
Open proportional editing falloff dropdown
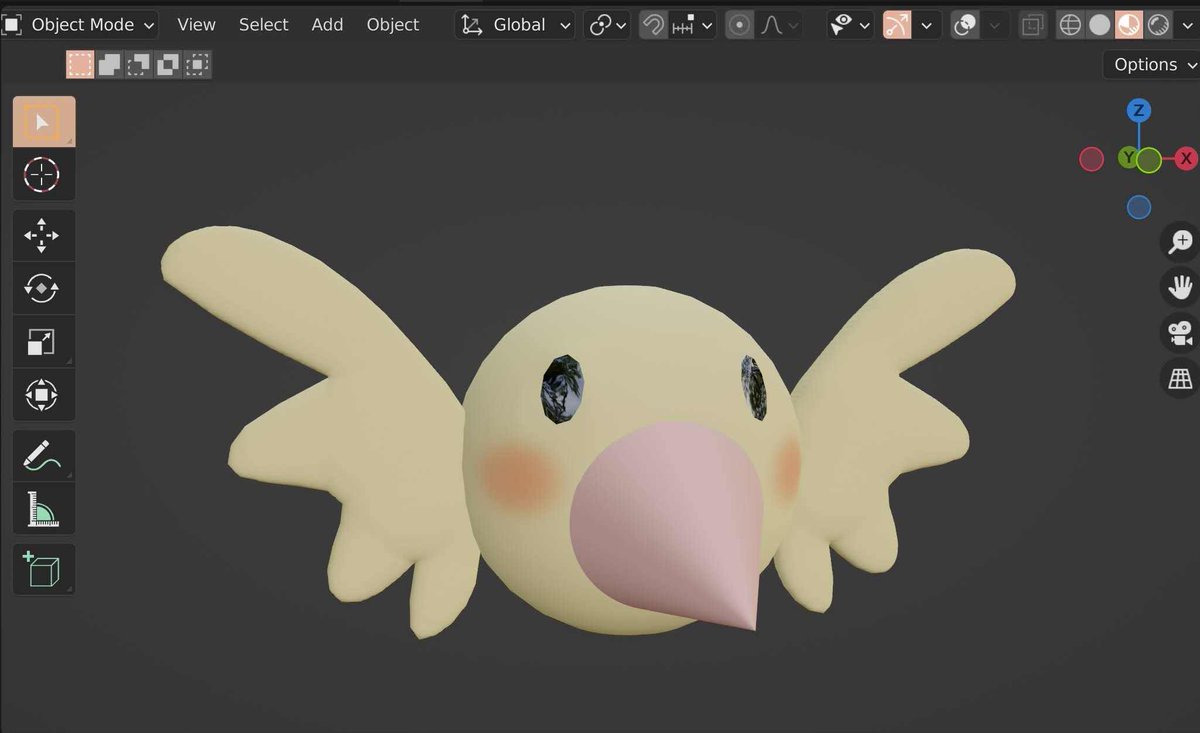click(x=779, y=25)
